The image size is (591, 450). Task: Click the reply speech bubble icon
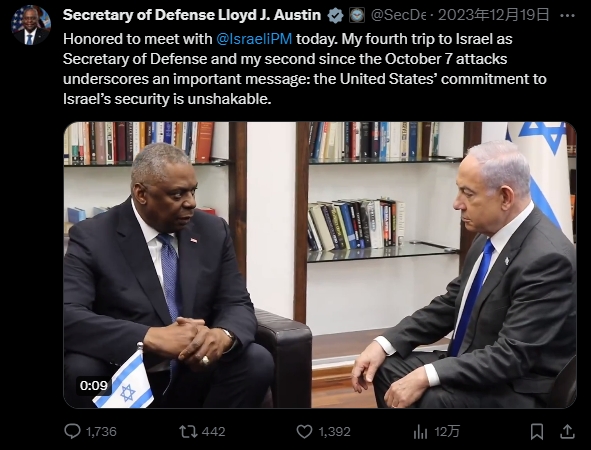click(72, 431)
